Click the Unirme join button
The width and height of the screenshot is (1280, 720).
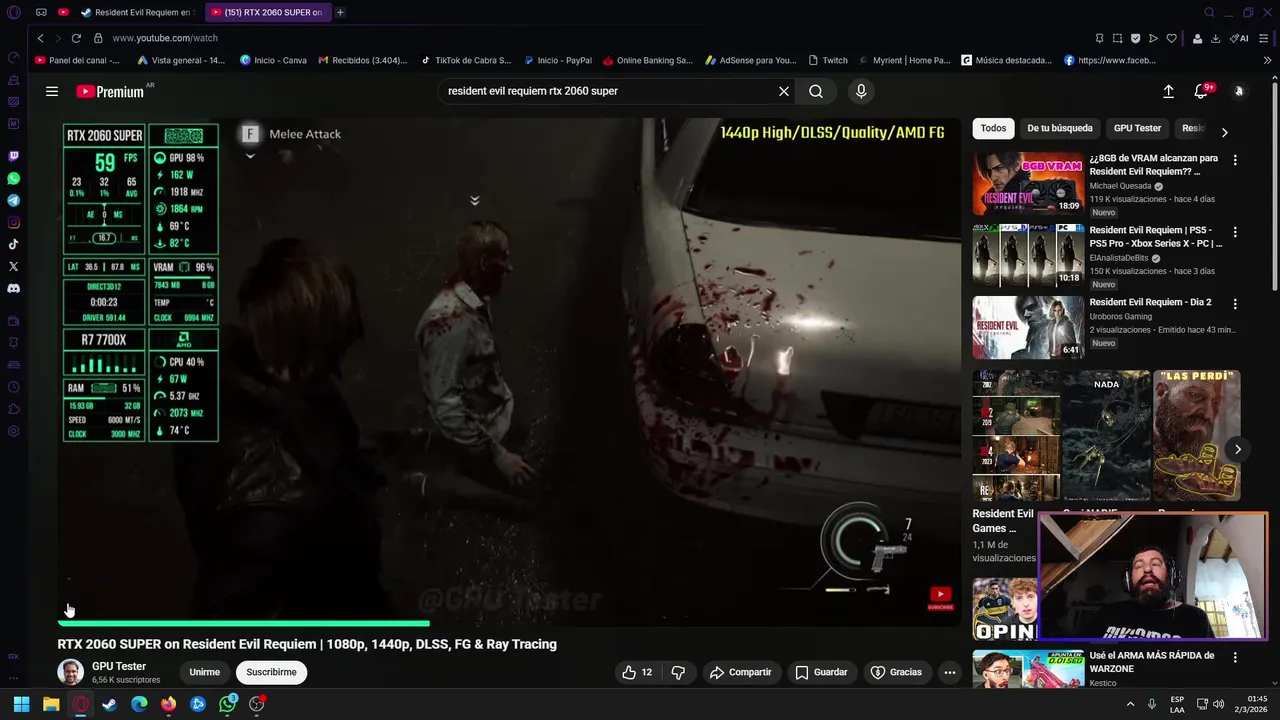tap(204, 672)
